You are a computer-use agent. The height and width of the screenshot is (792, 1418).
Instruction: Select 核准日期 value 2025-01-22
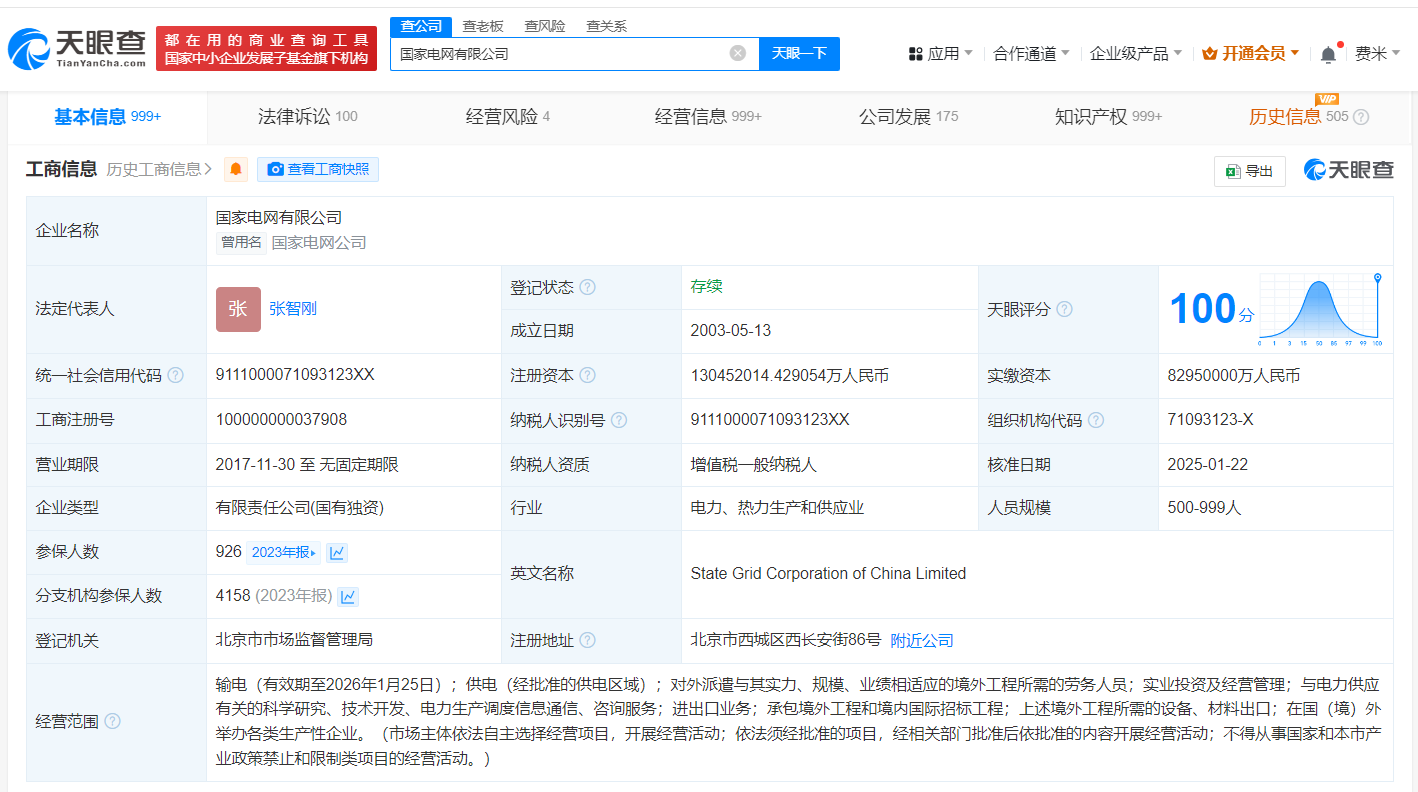[1207, 465]
